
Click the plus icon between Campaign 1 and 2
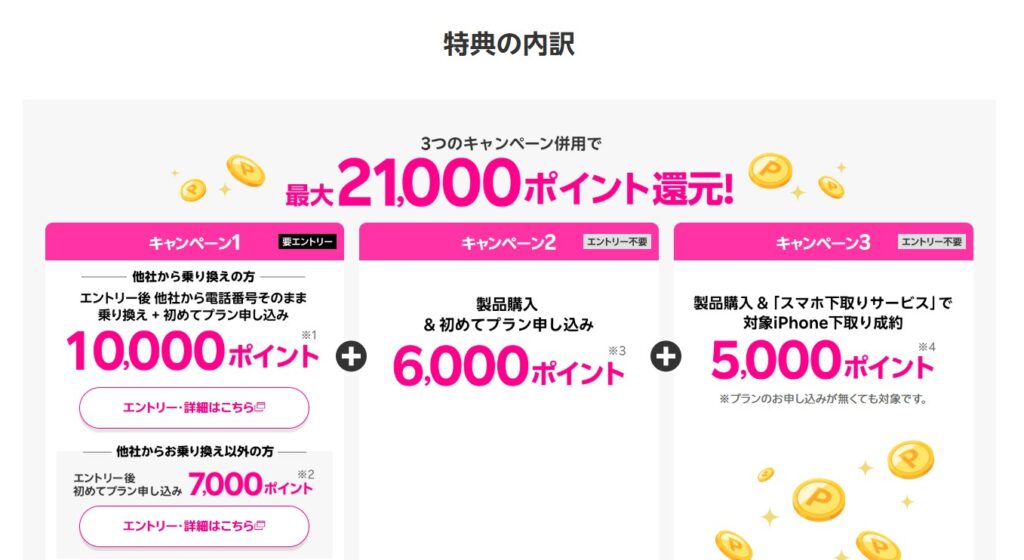351,356
